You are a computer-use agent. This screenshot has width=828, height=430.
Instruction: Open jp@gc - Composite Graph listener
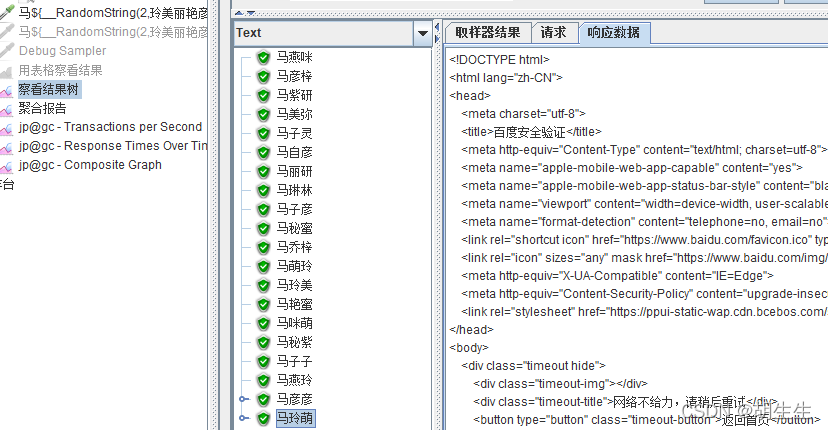tap(90, 165)
